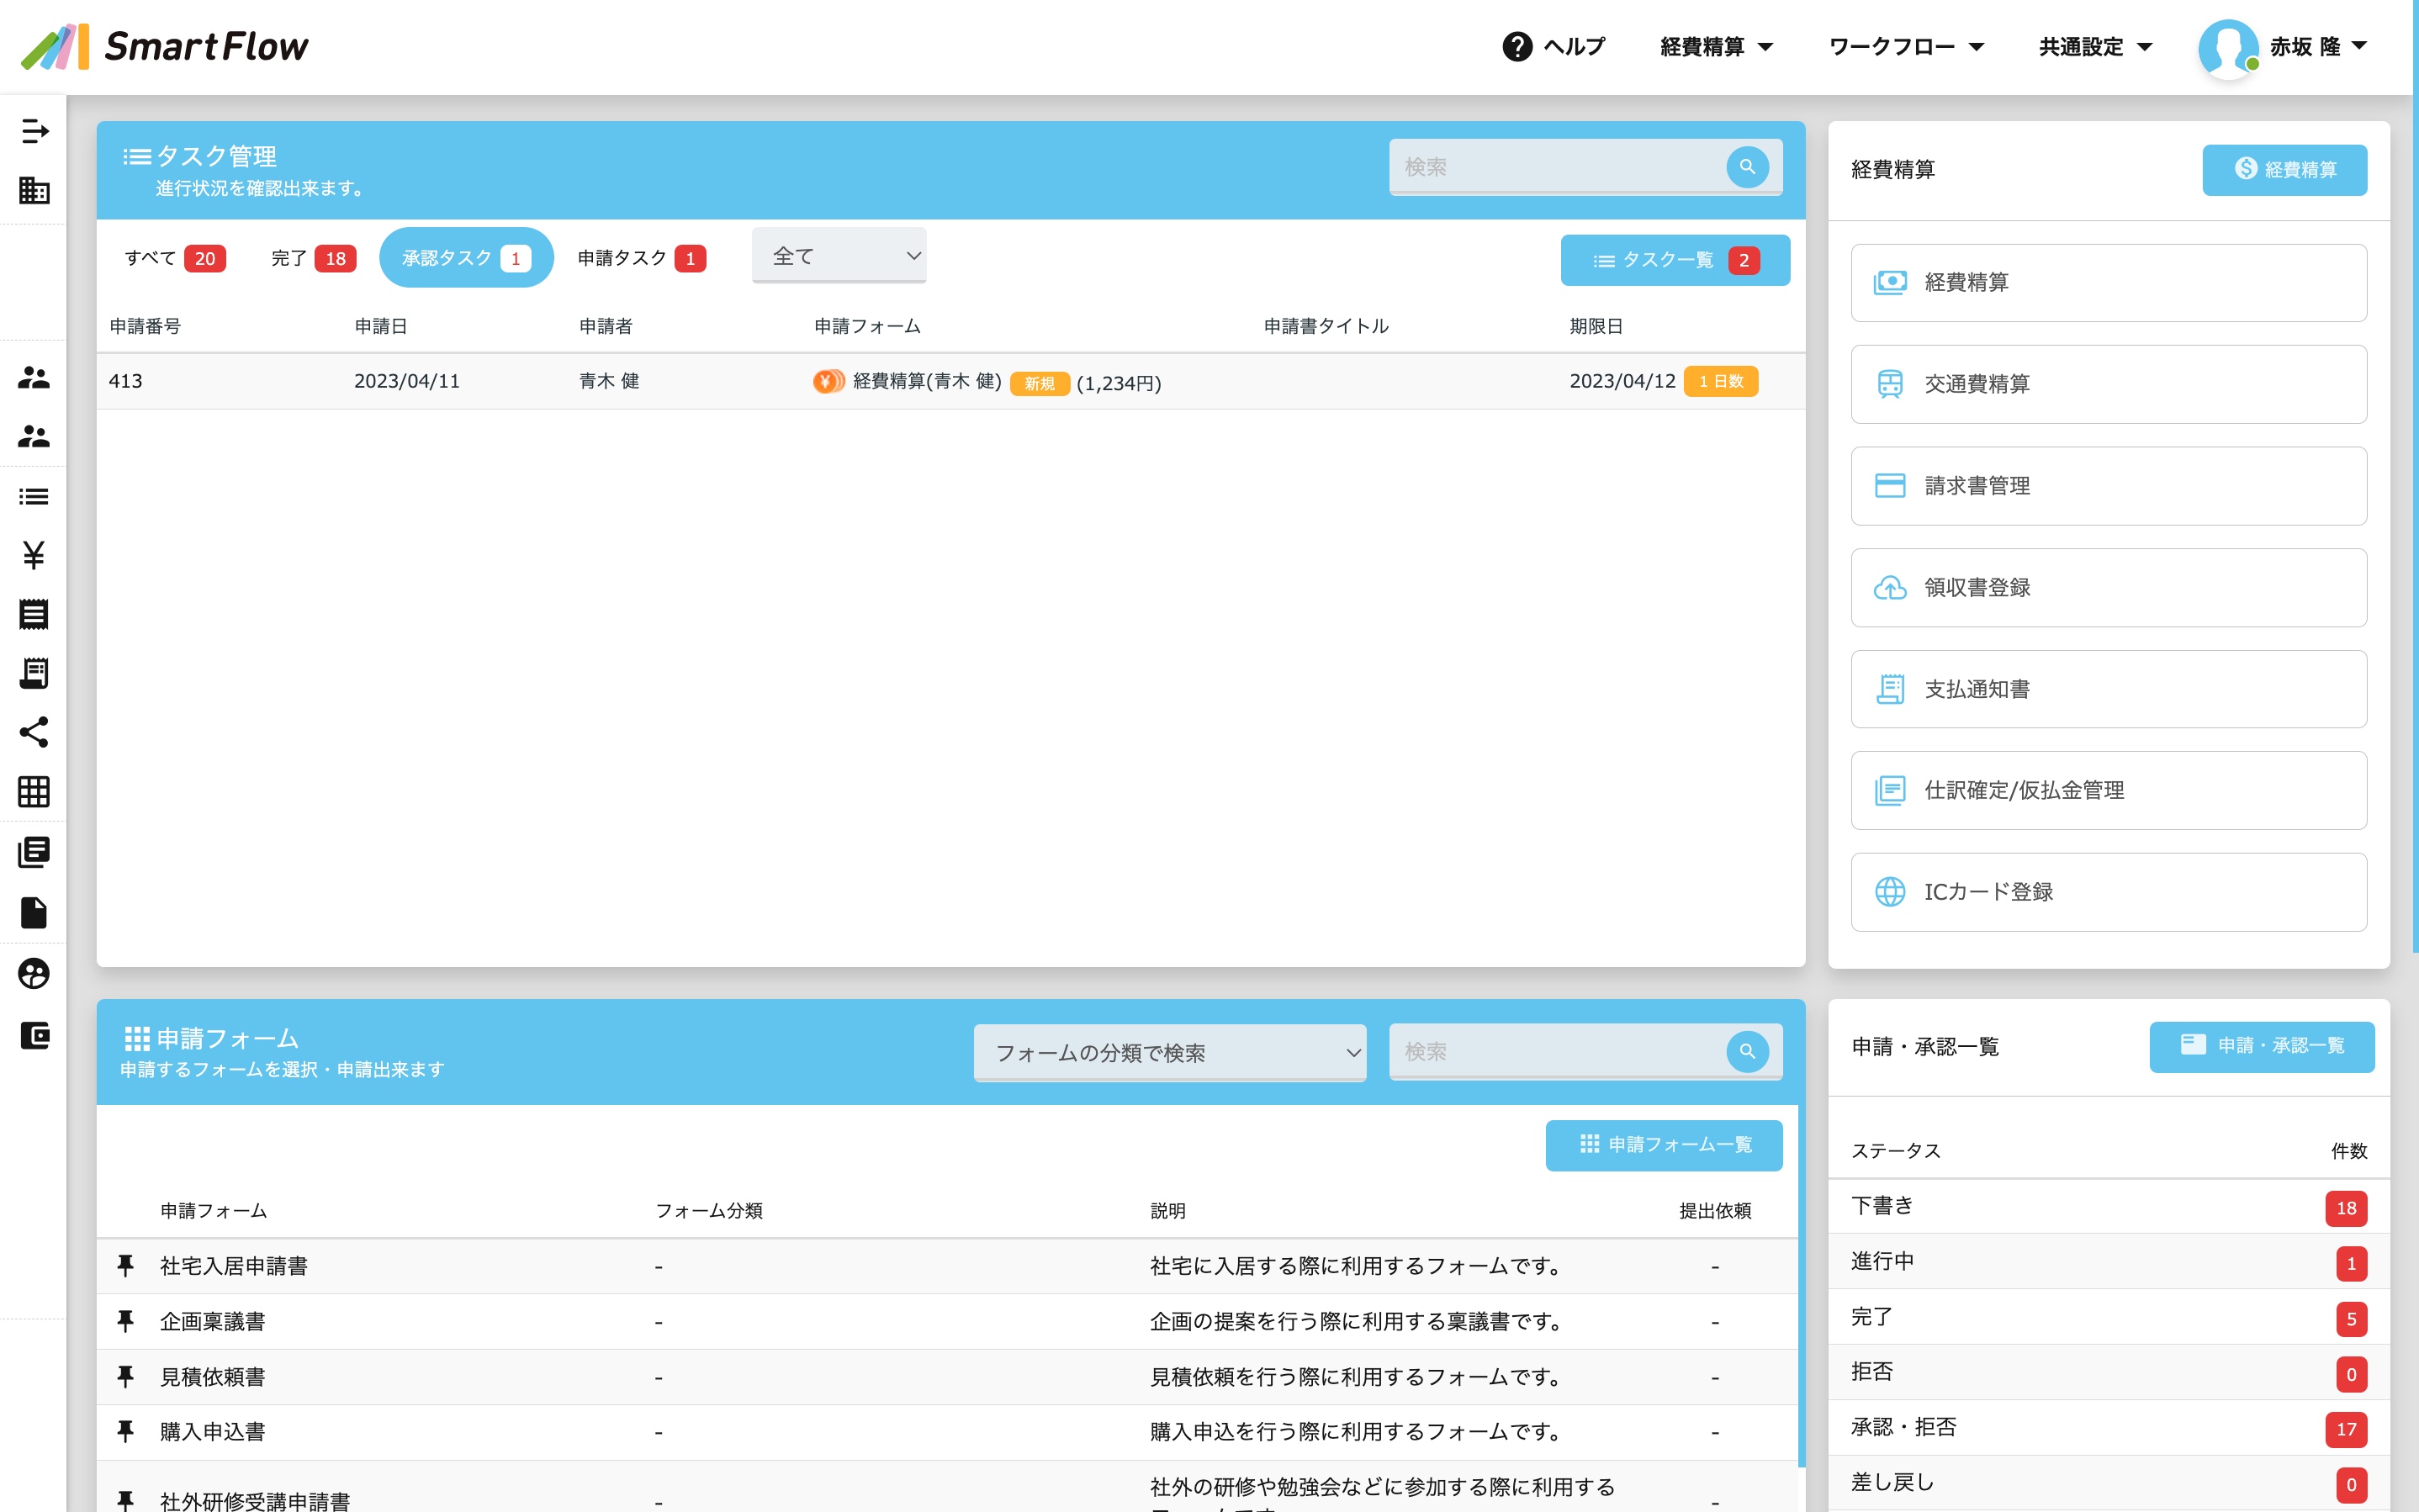Screen dimensions: 2419x1512
Task: Expand the sidebar menu arrow icon
Action: [34, 131]
